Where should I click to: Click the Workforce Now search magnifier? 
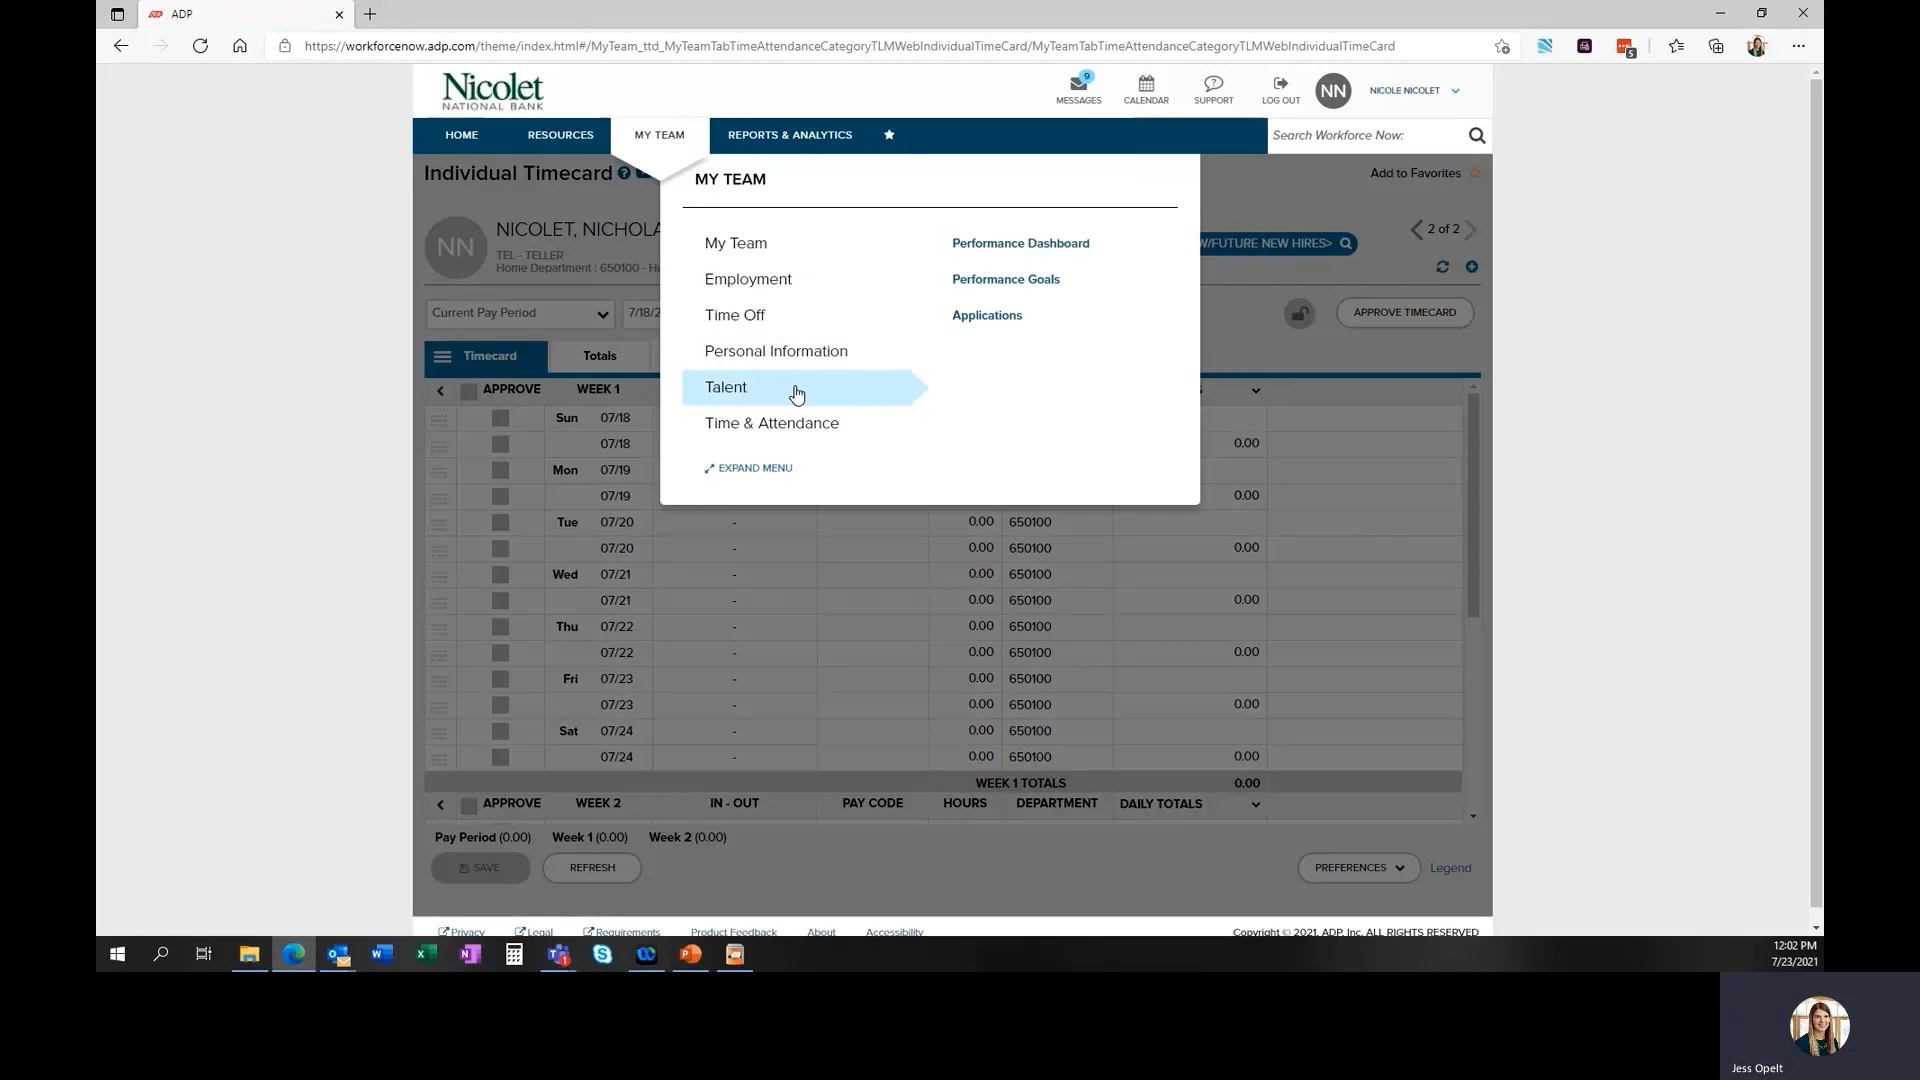pos(1477,136)
